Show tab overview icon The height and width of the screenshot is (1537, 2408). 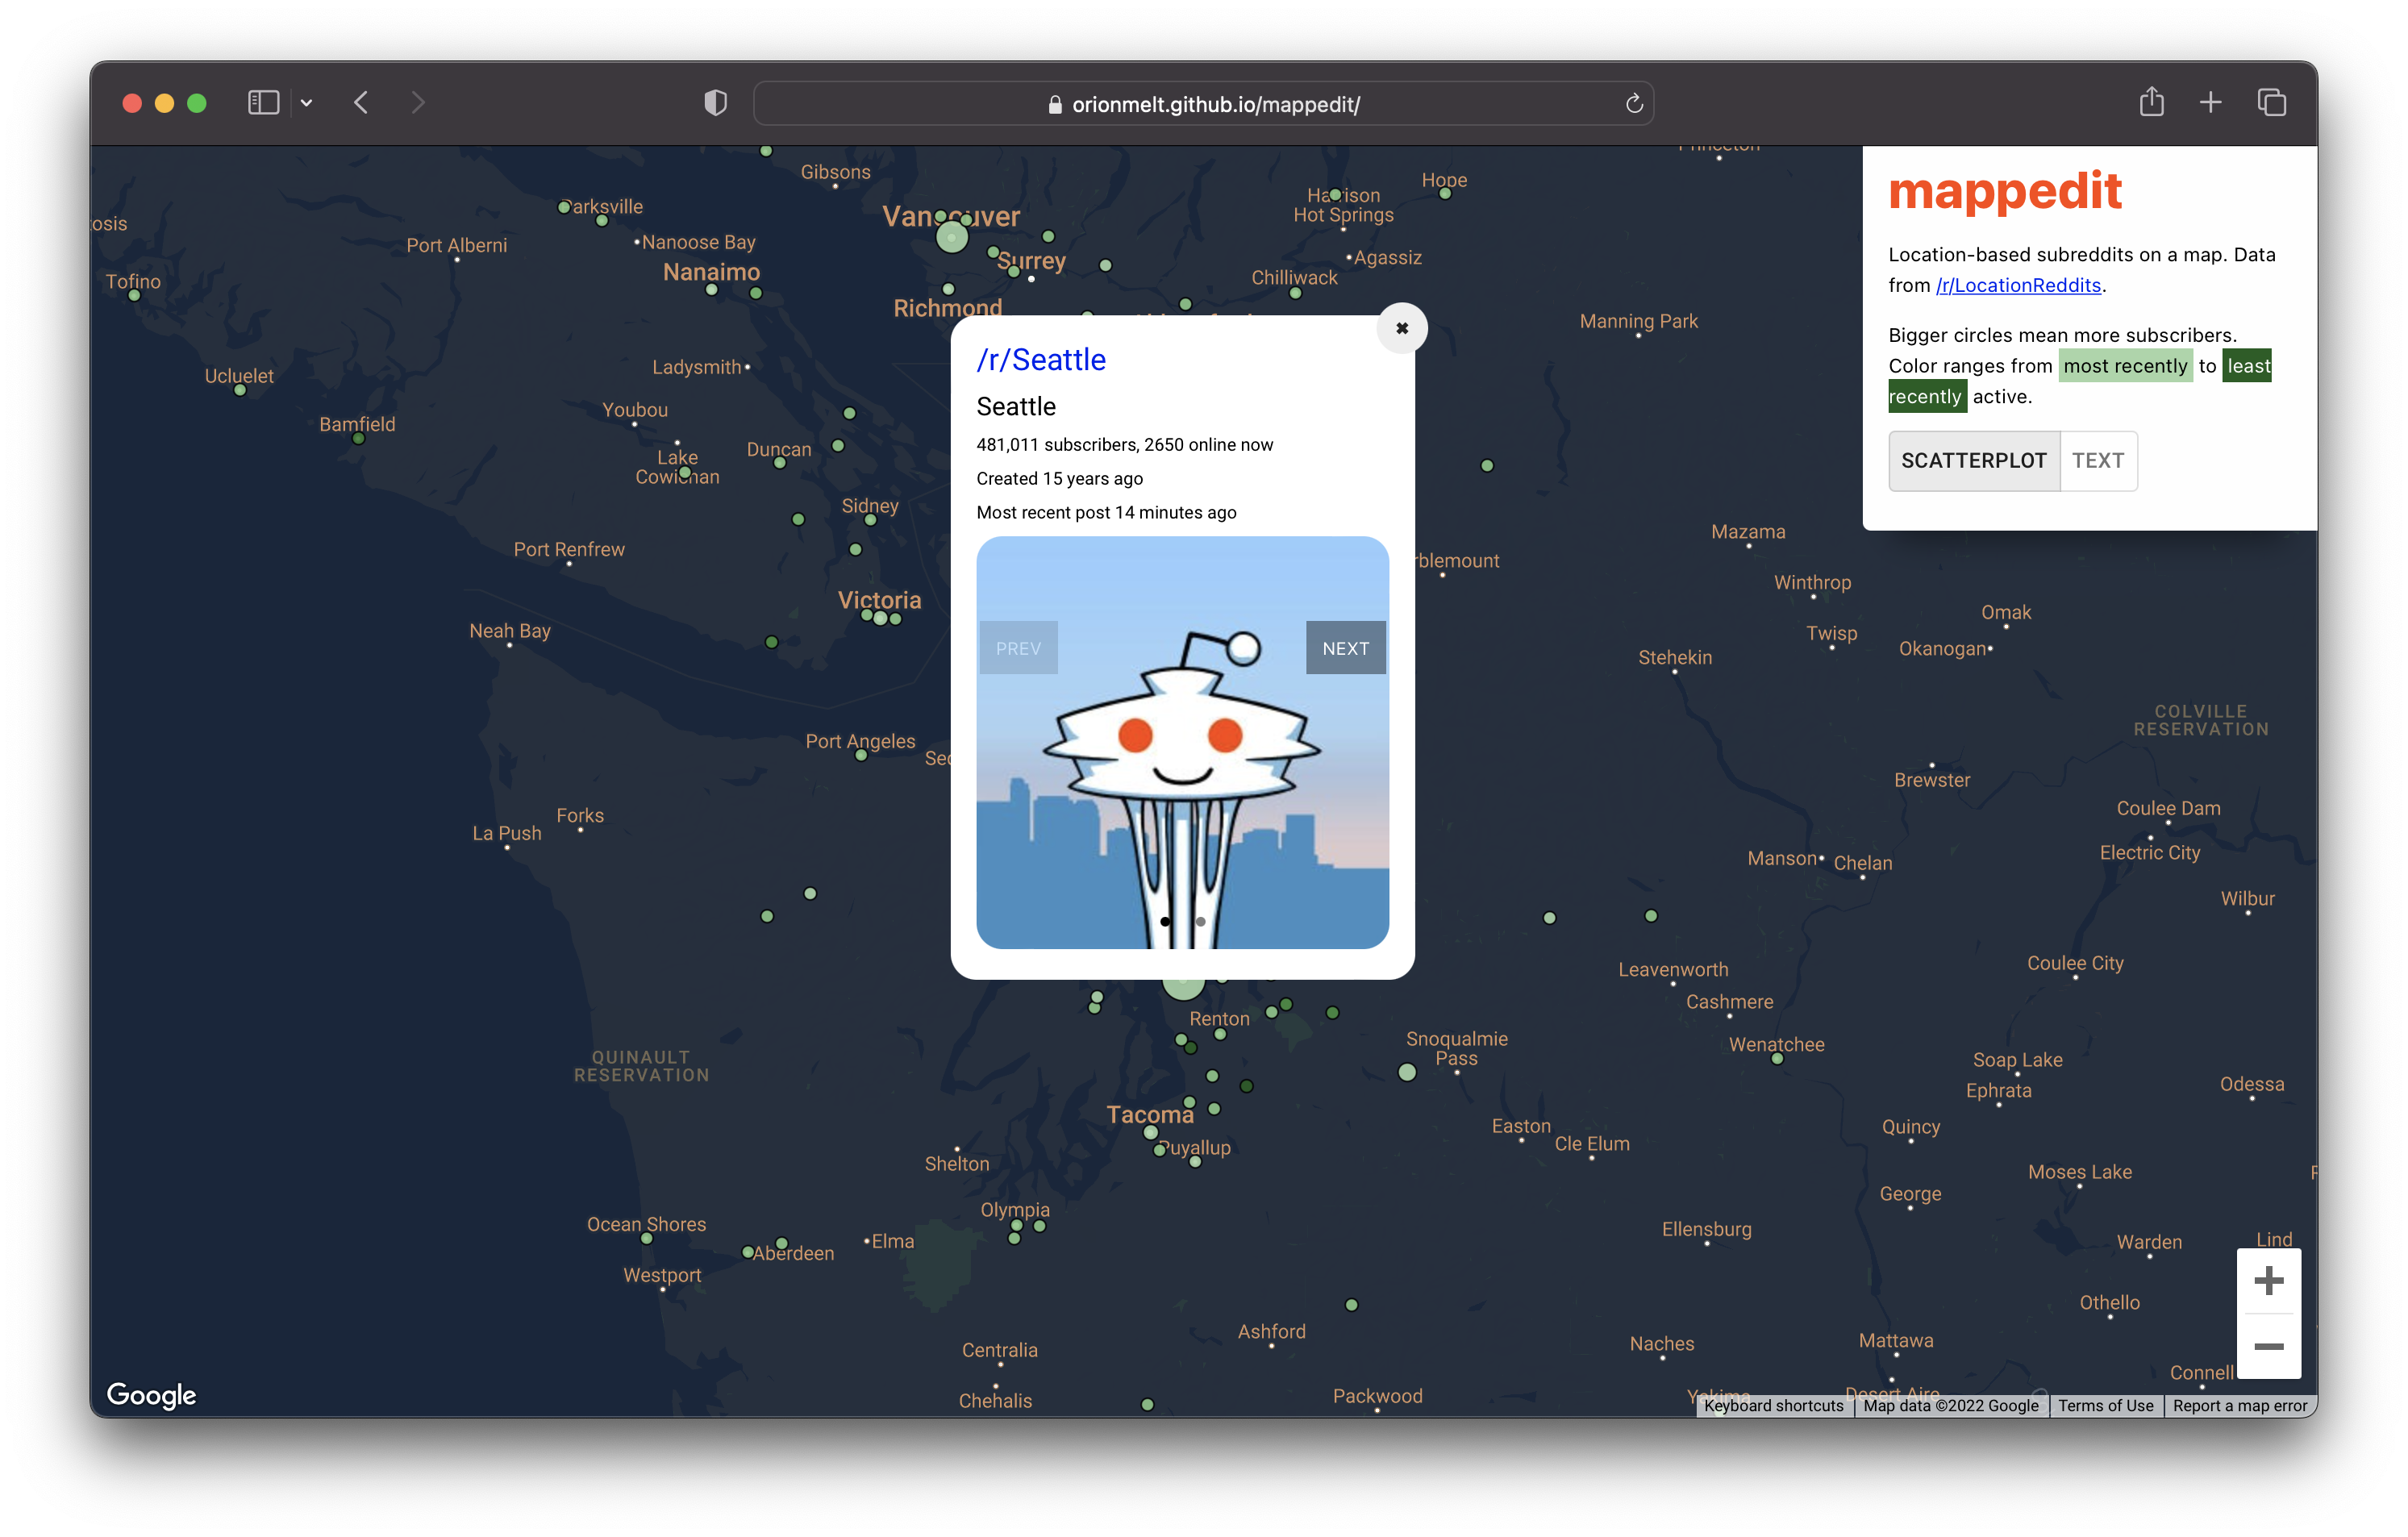point(2271,102)
